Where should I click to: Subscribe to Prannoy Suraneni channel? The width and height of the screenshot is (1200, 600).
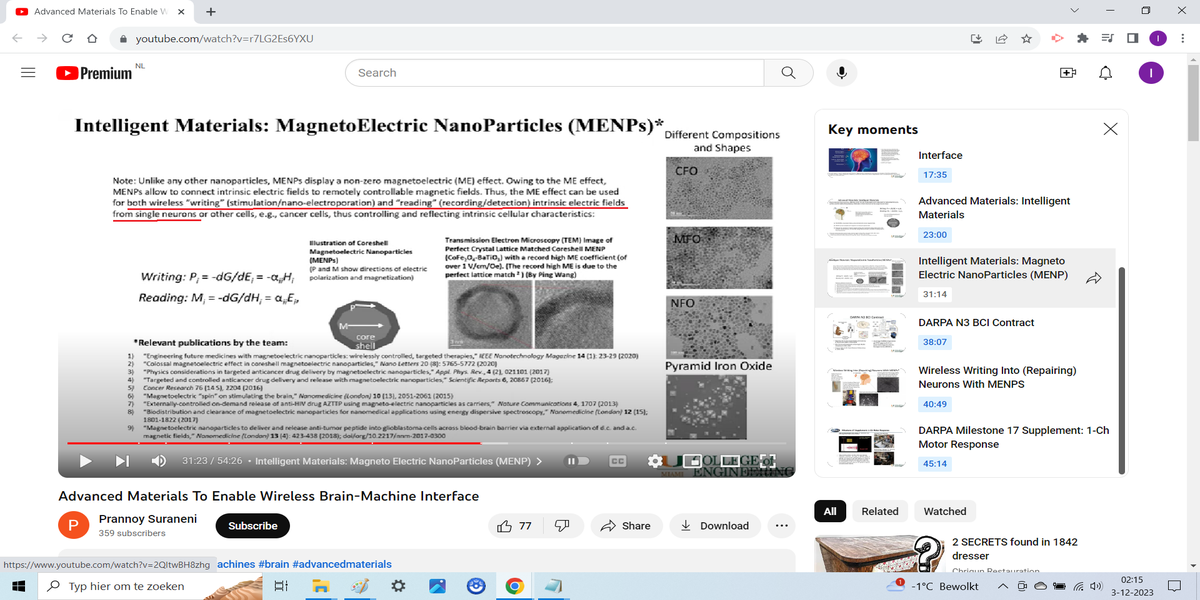pos(252,526)
